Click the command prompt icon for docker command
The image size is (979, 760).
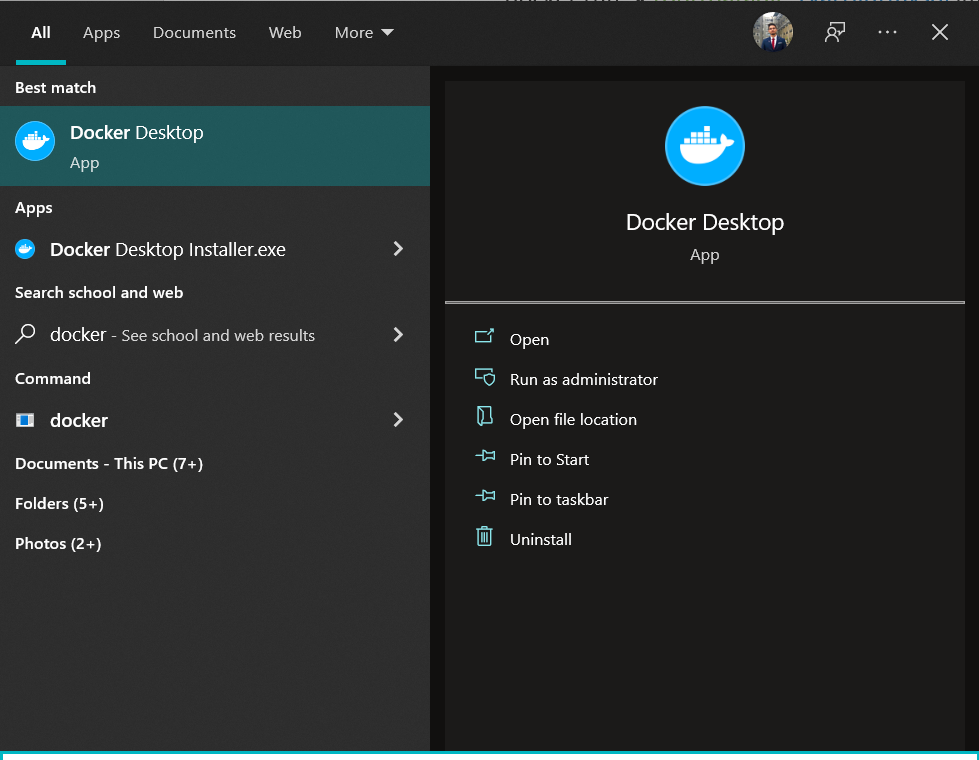click(x=23, y=420)
